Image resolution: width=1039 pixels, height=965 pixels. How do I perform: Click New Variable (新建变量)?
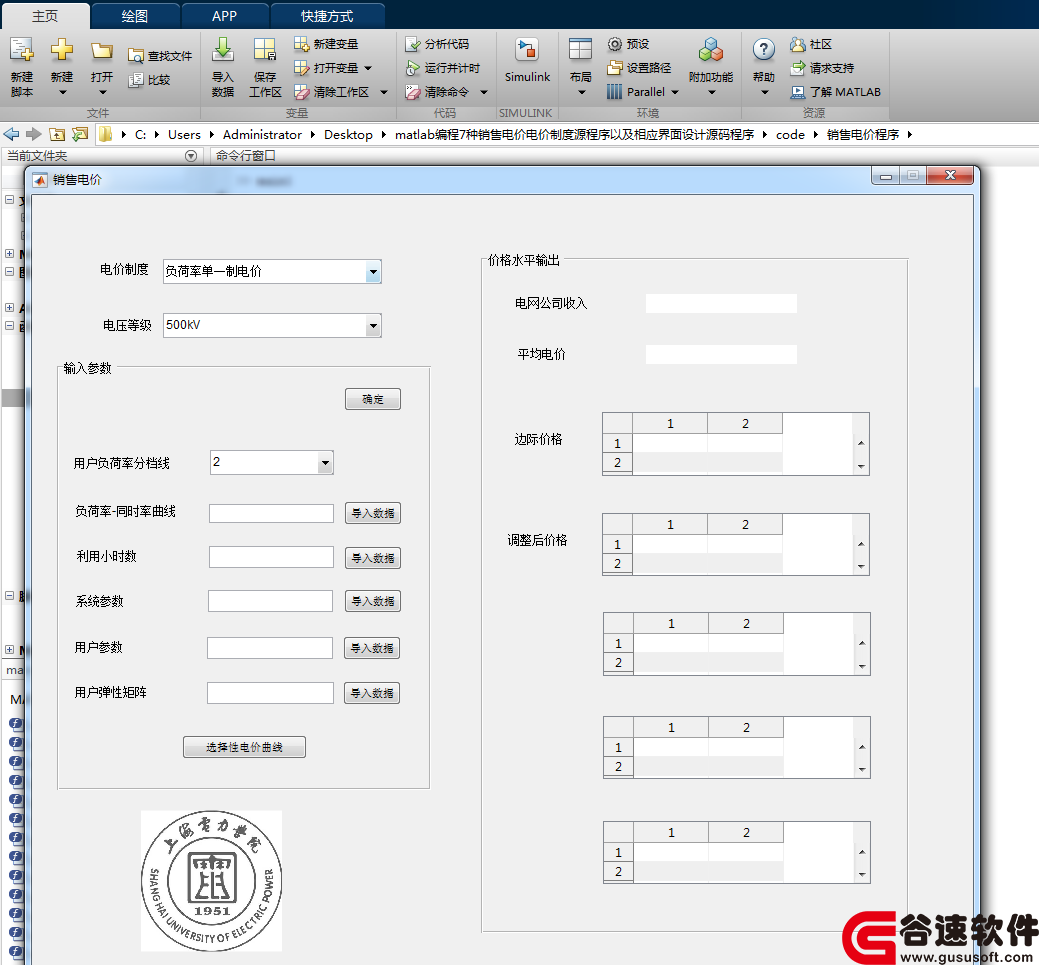pos(326,44)
